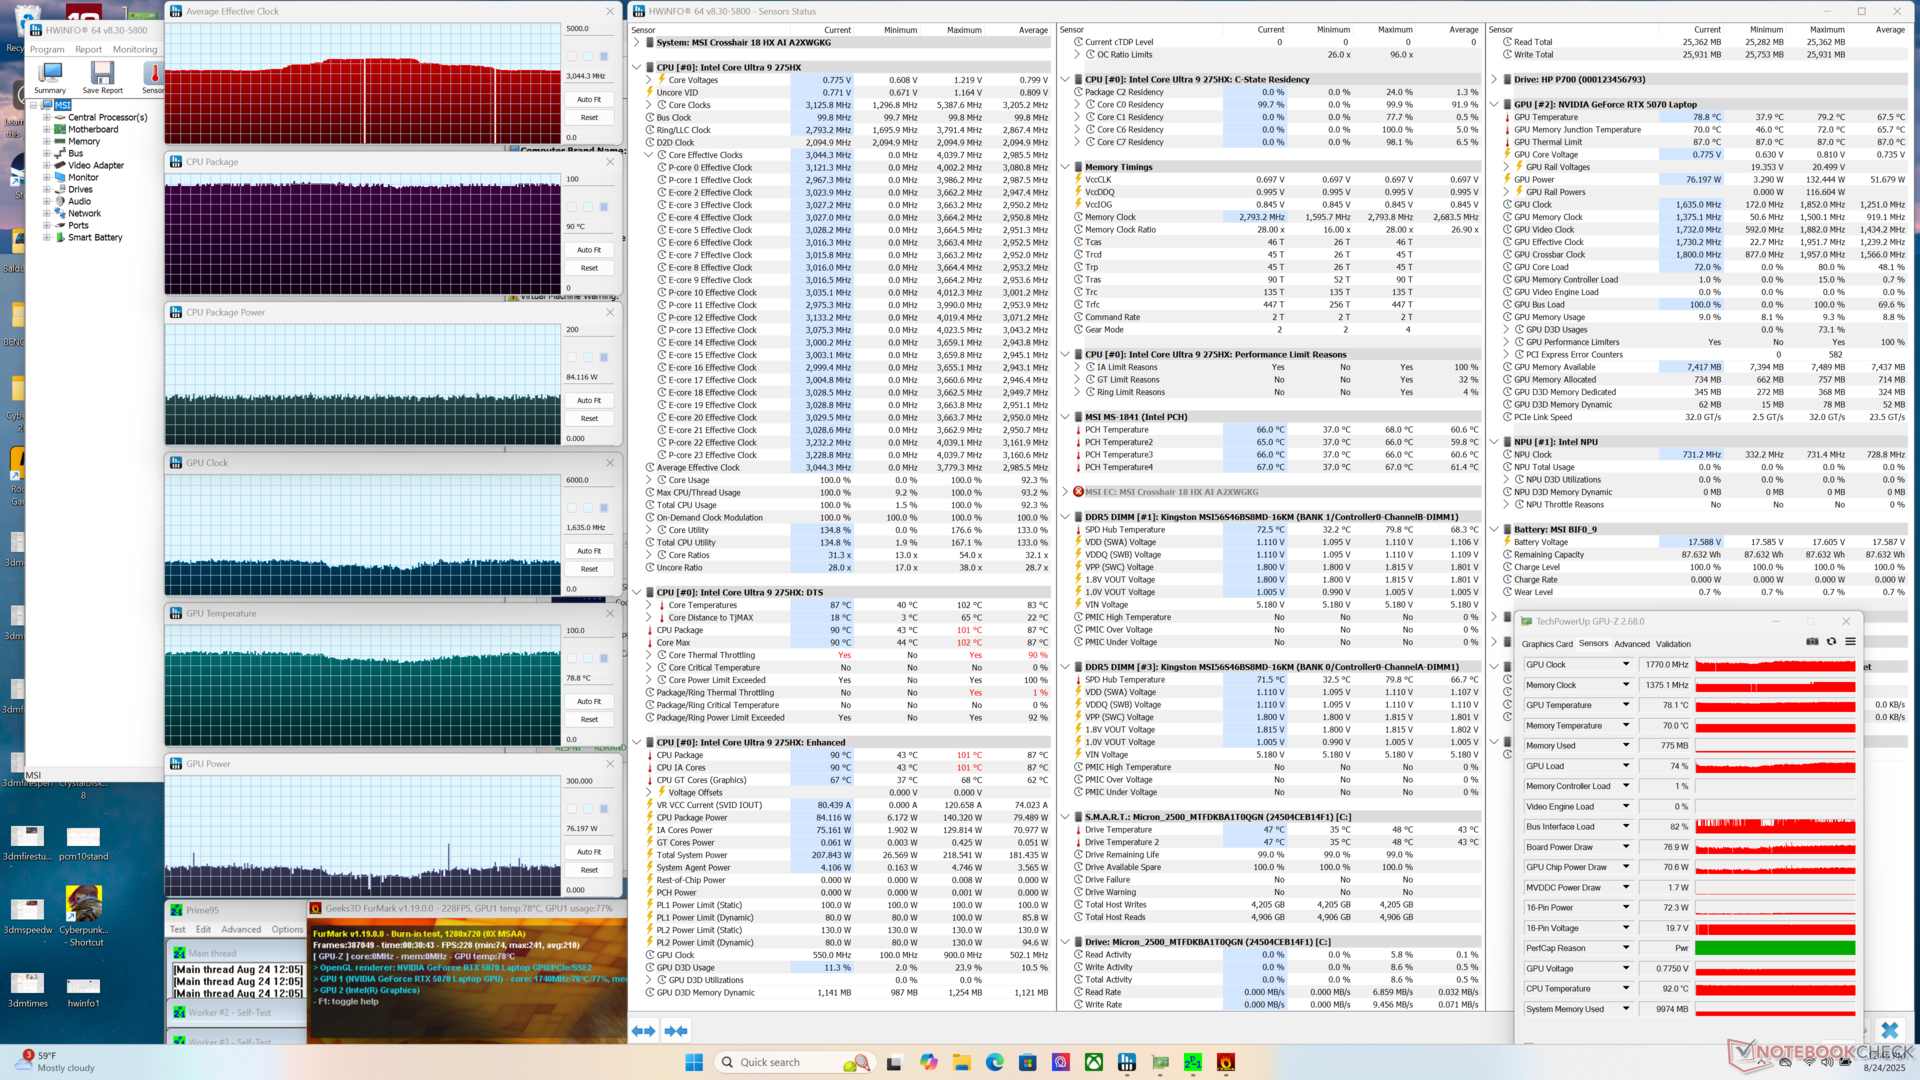
Task: Click the Quick search taskbar field
Action: (770, 1062)
